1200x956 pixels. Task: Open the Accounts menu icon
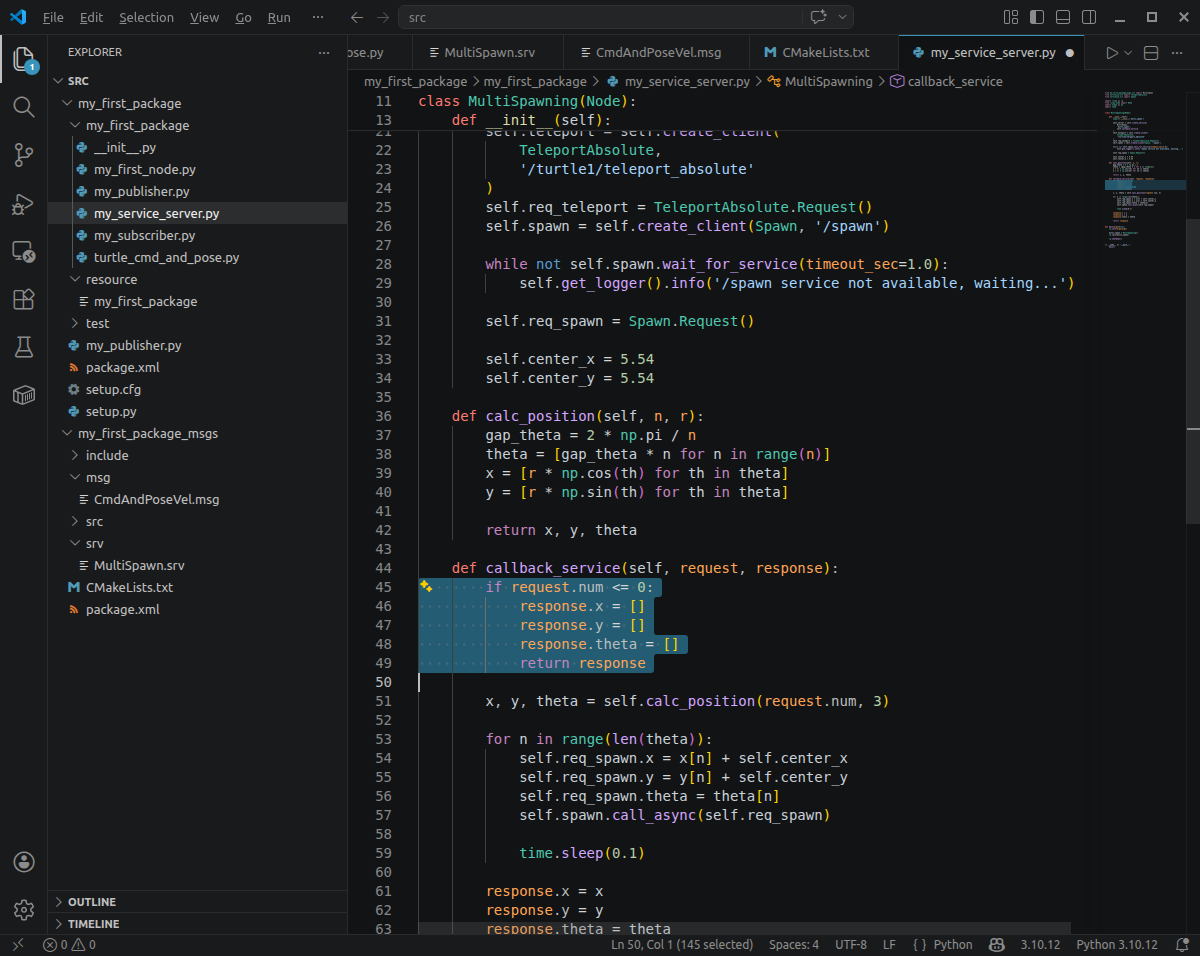24,862
